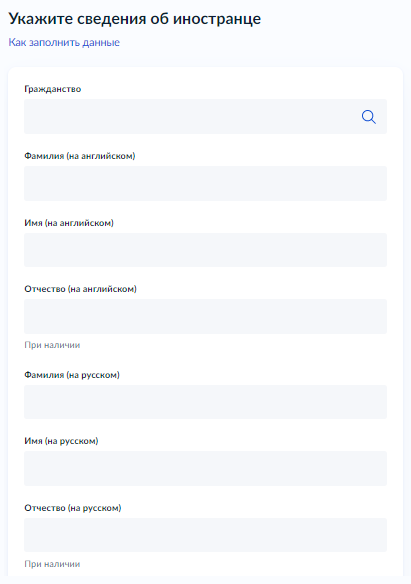Image resolution: width=411 pixels, height=584 pixels.
Task: Select the Имя (на английском) text field
Action: tap(206, 250)
